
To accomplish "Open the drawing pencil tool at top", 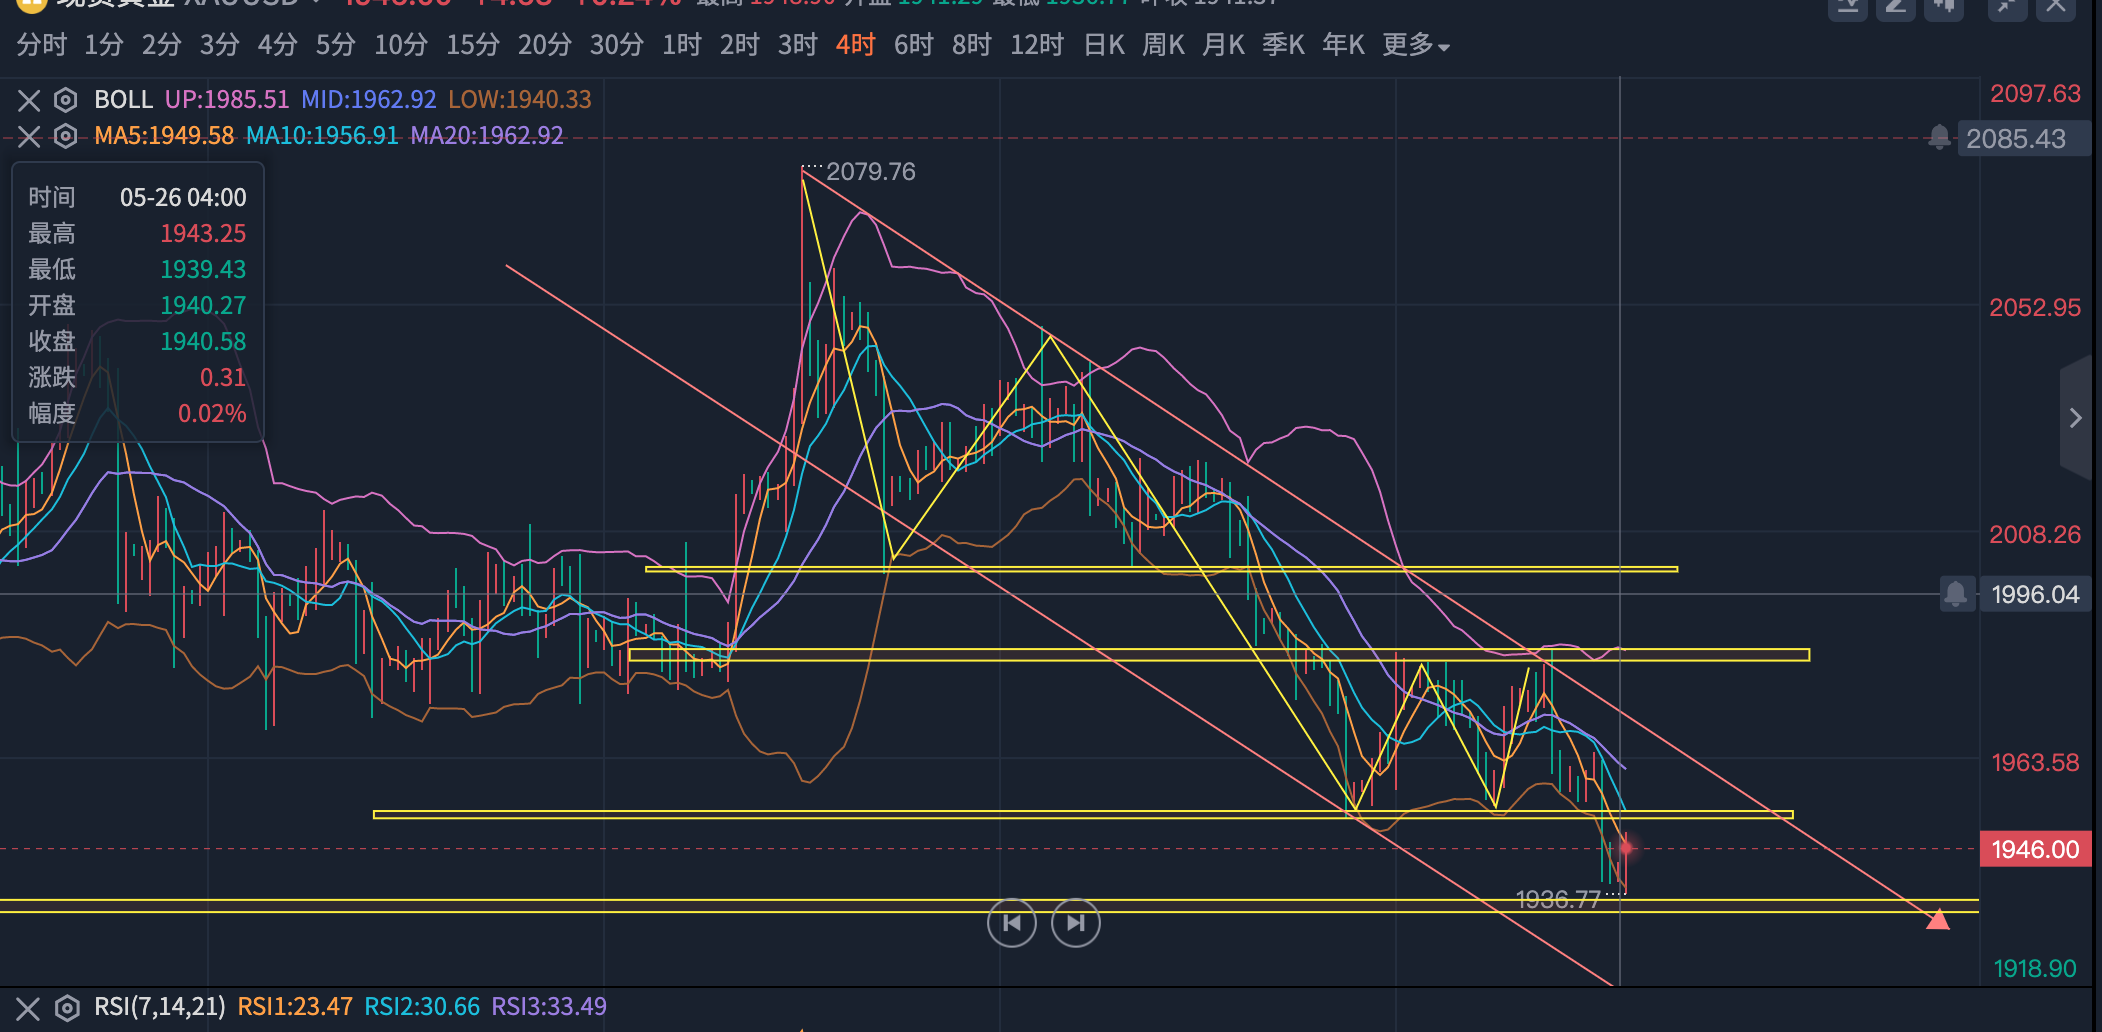I will [x=1896, y=6].
